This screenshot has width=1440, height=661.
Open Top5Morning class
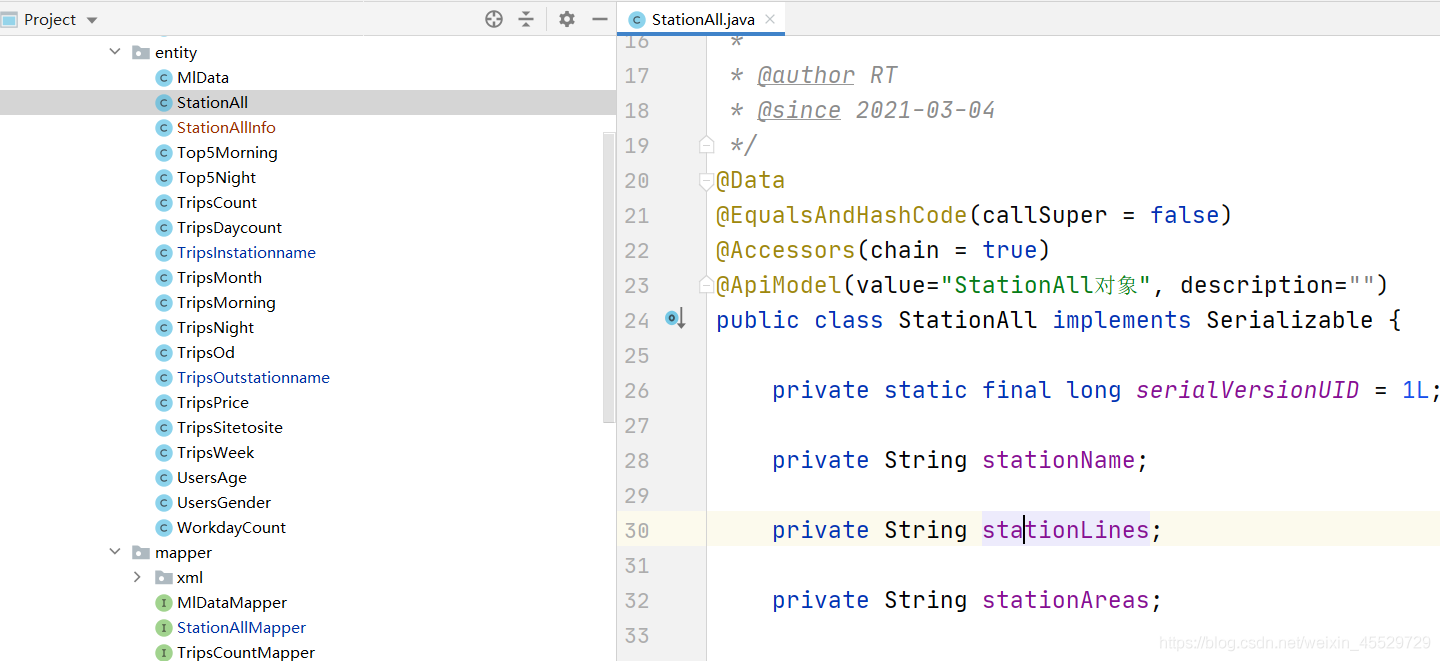point(227,152)
